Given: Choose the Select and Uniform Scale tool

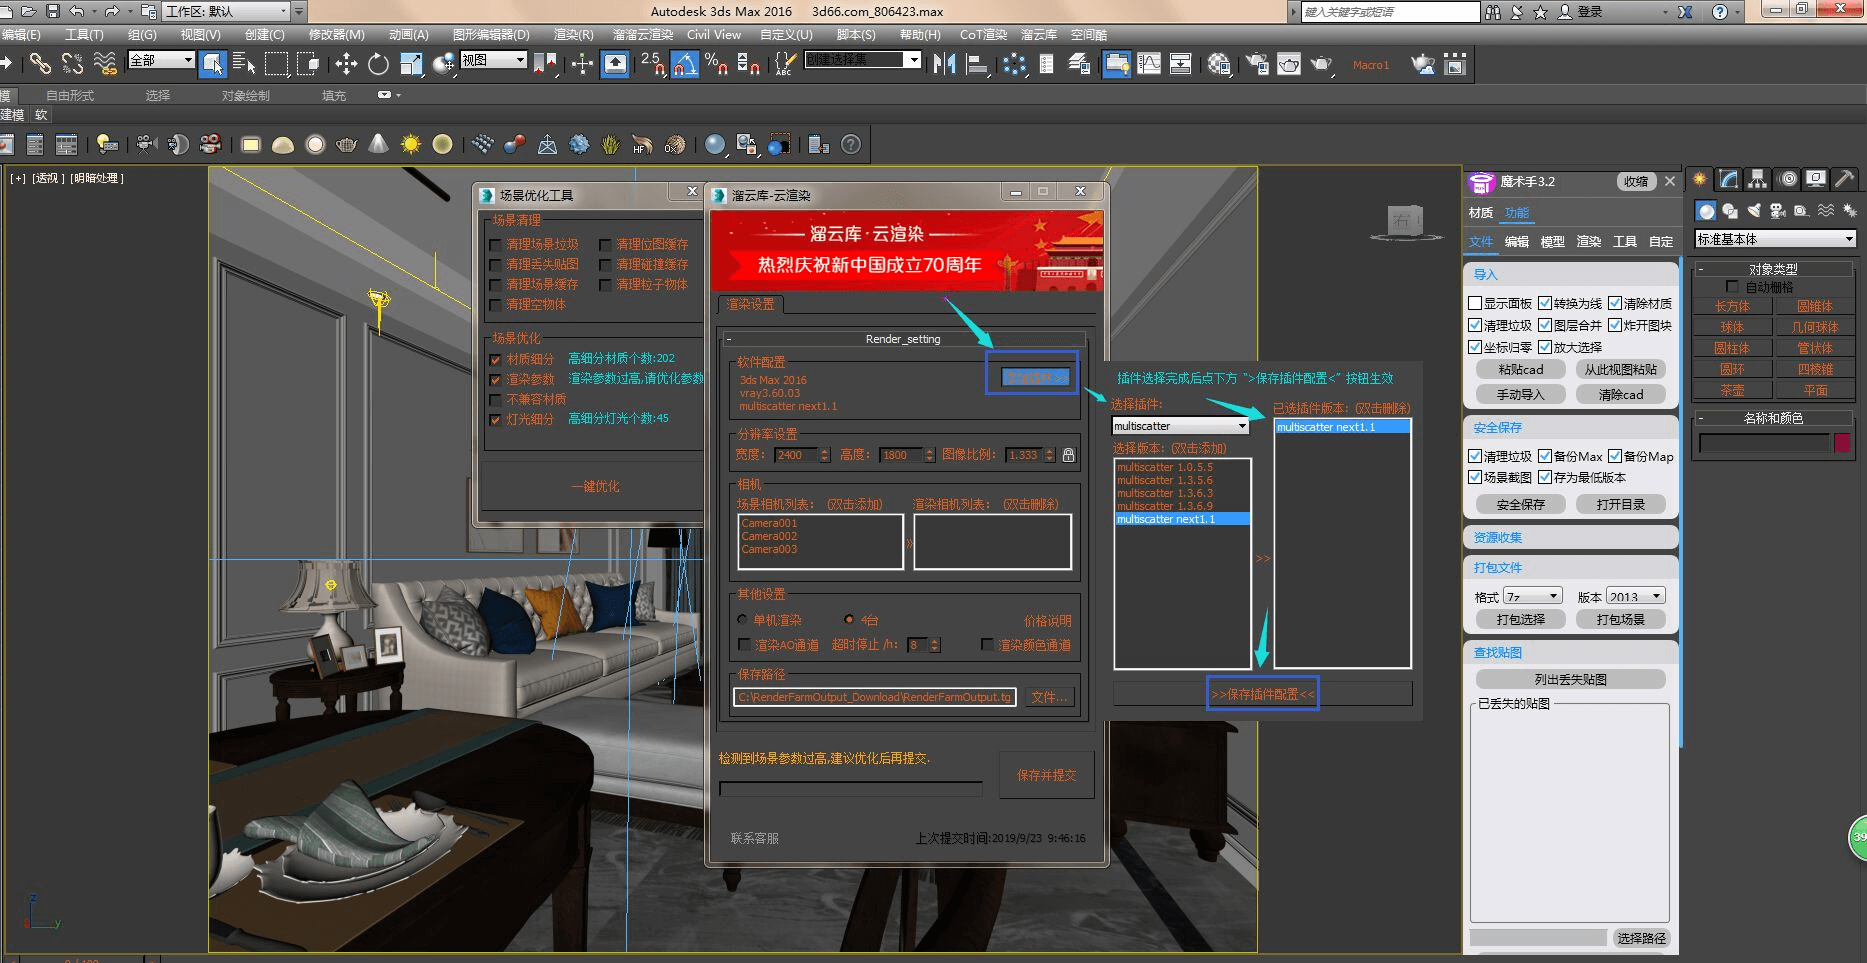Looking at the screenshot, I should [411, 64].
